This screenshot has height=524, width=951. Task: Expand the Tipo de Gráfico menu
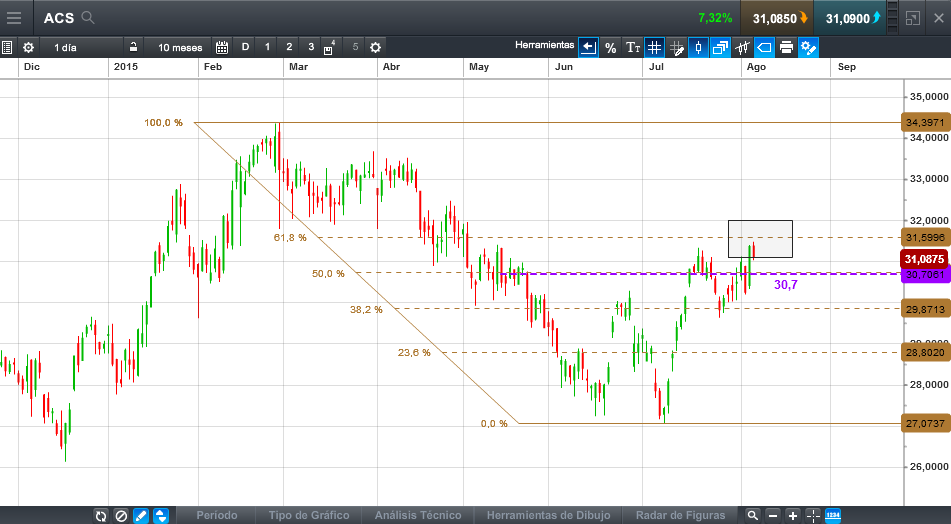(309, 516)
